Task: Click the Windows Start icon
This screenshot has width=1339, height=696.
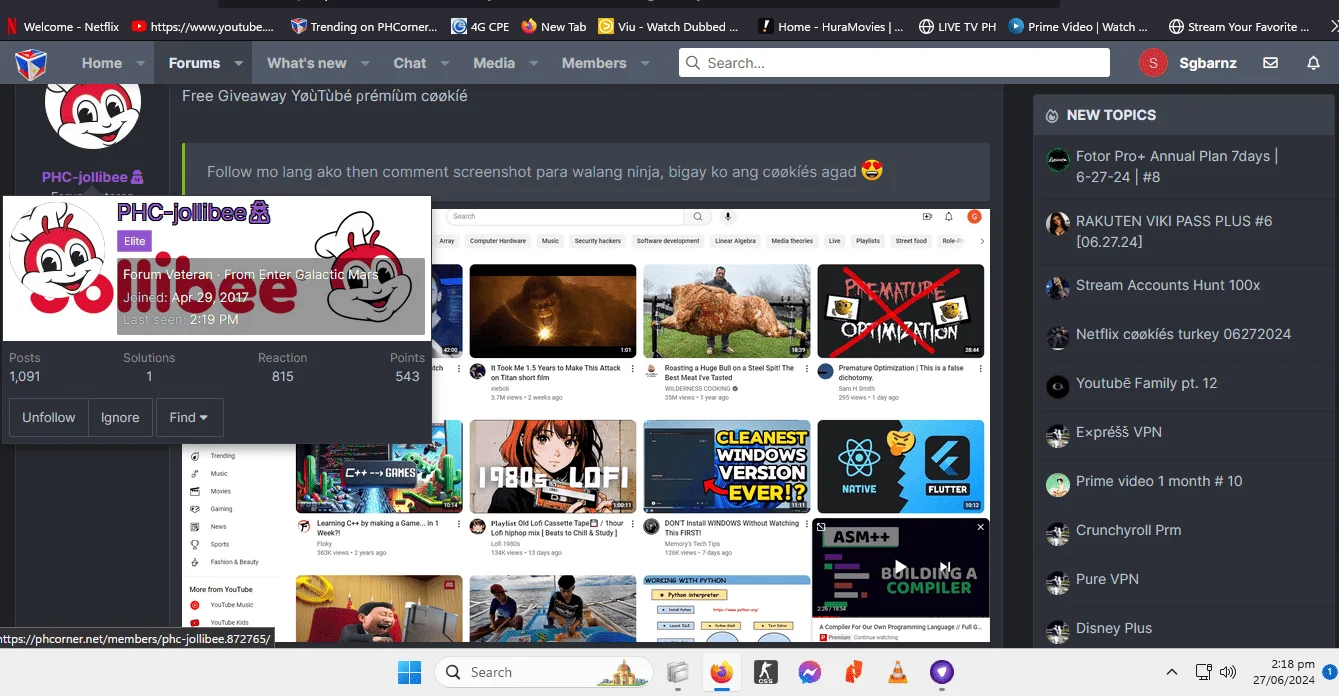Action: point(409,672)
